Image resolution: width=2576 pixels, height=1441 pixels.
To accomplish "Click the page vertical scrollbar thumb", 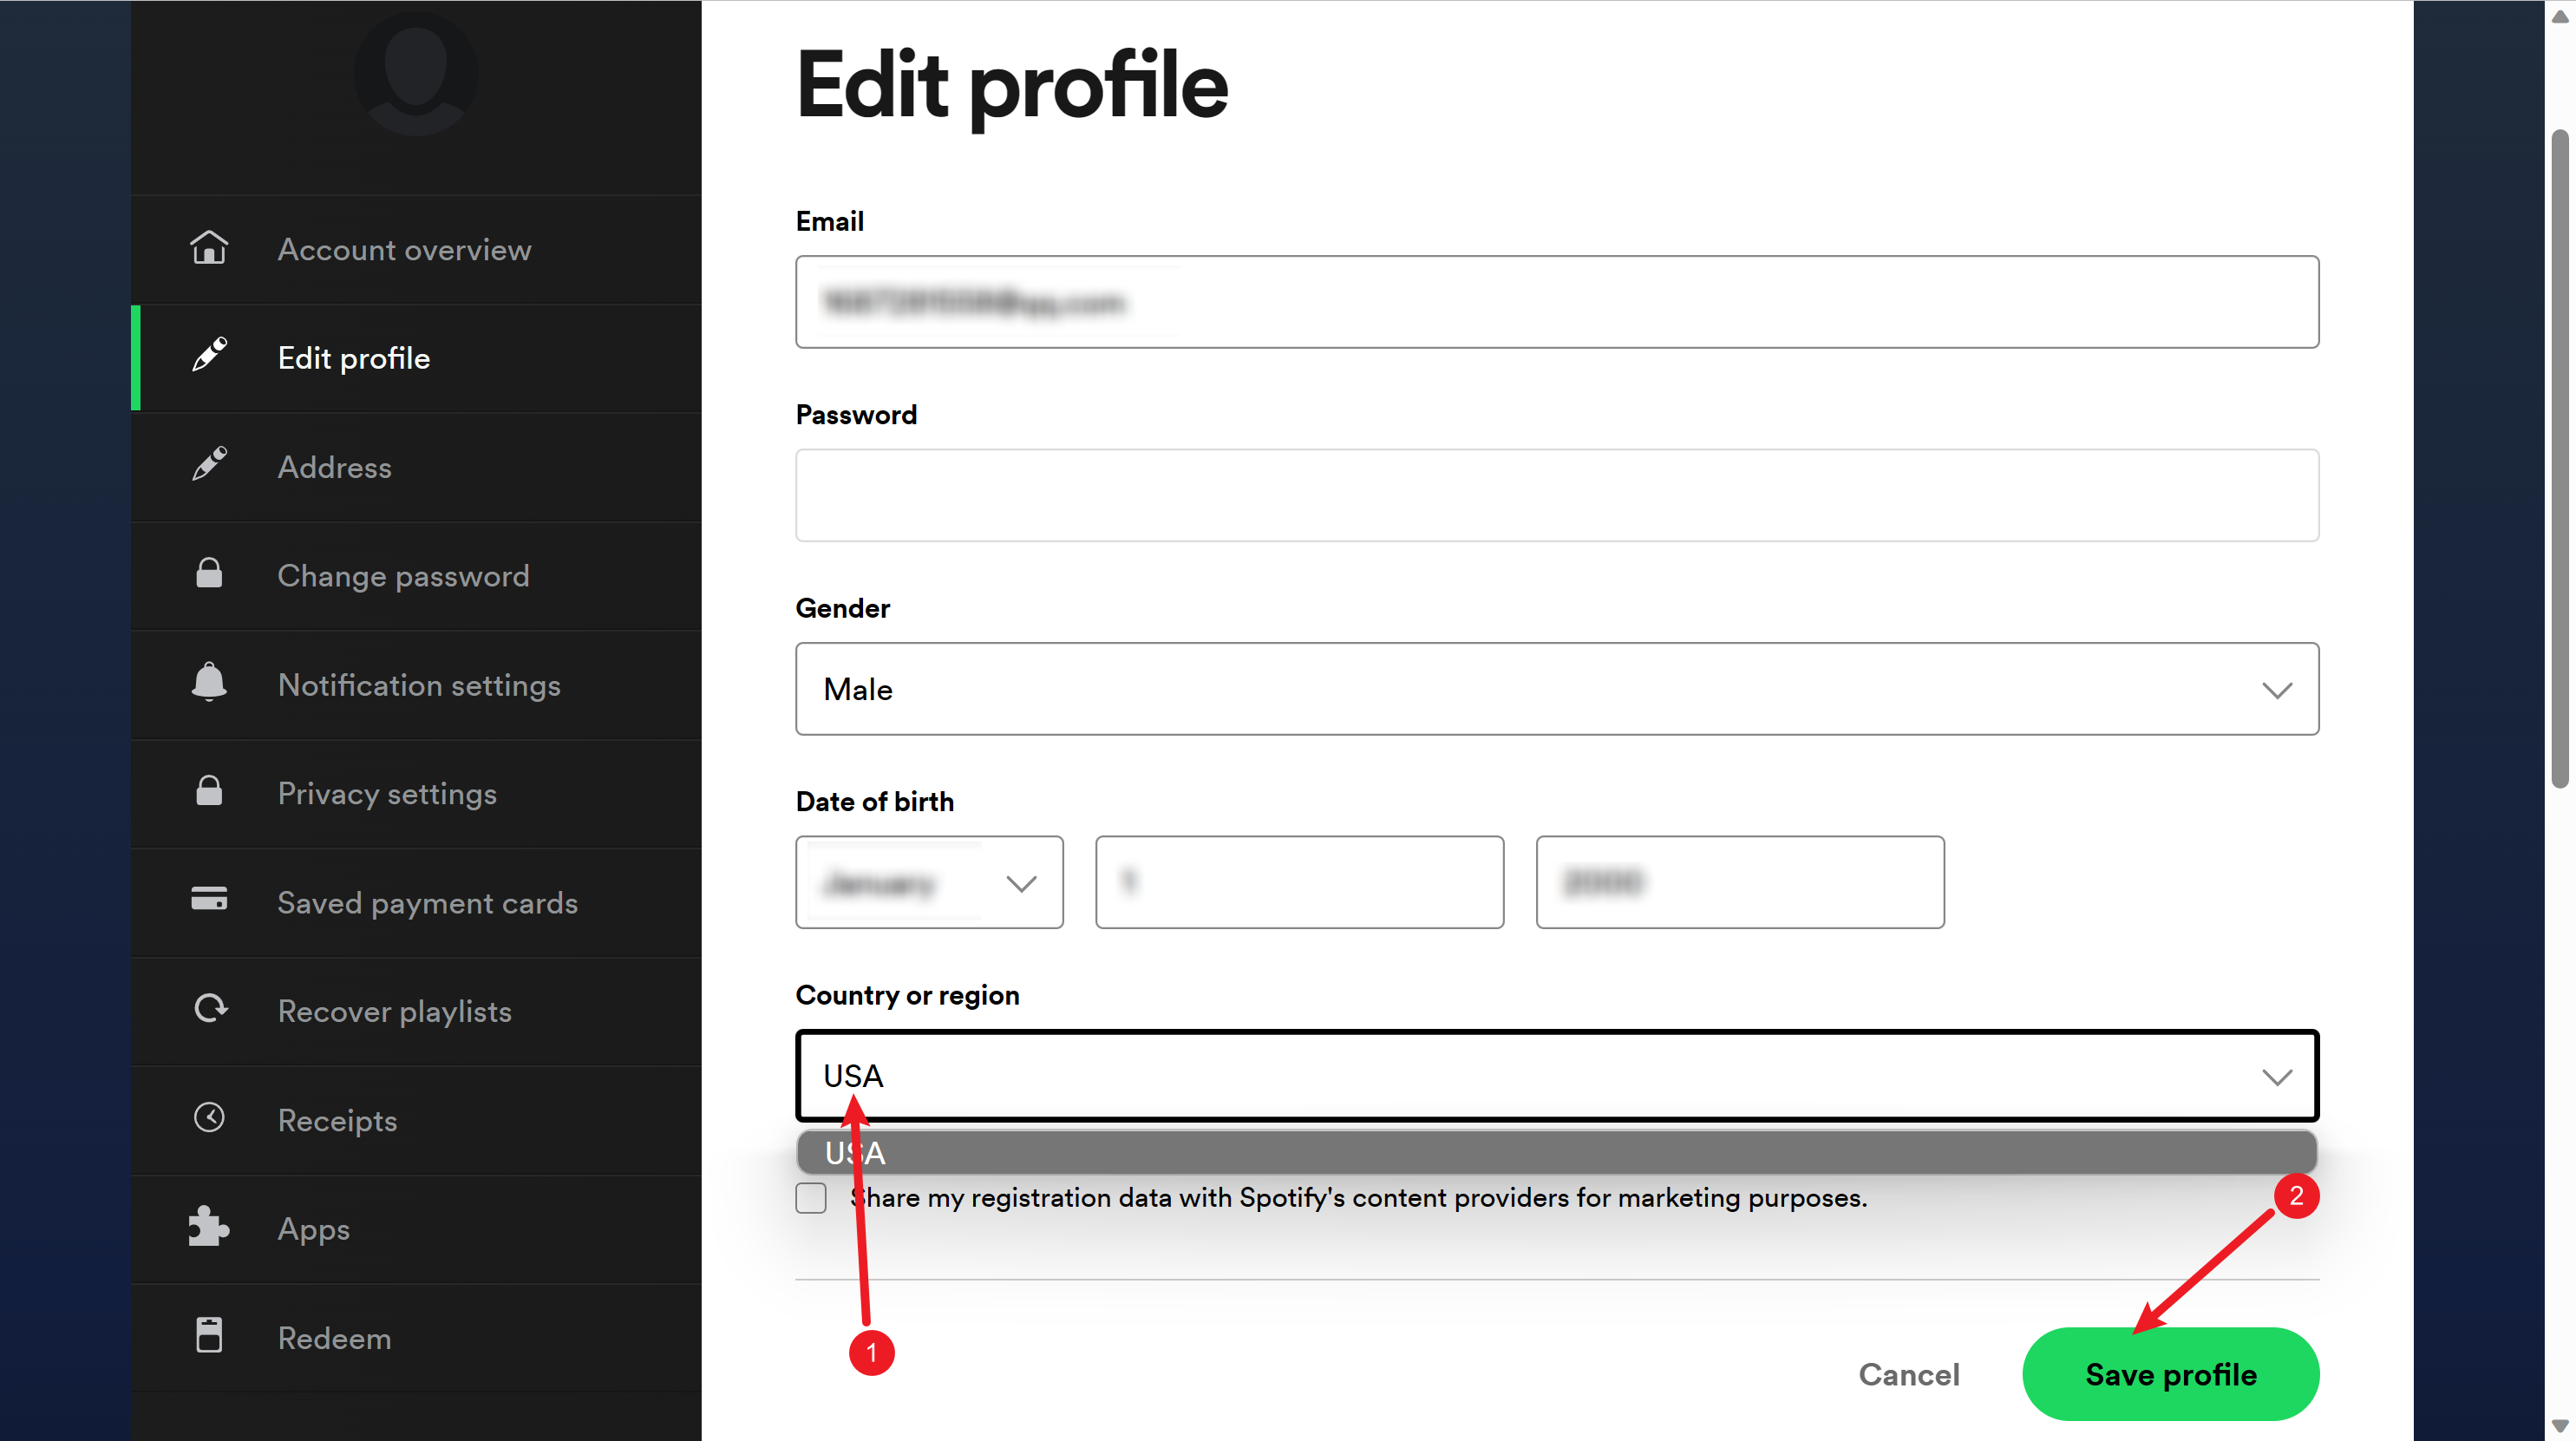I will coord(2559,460).
